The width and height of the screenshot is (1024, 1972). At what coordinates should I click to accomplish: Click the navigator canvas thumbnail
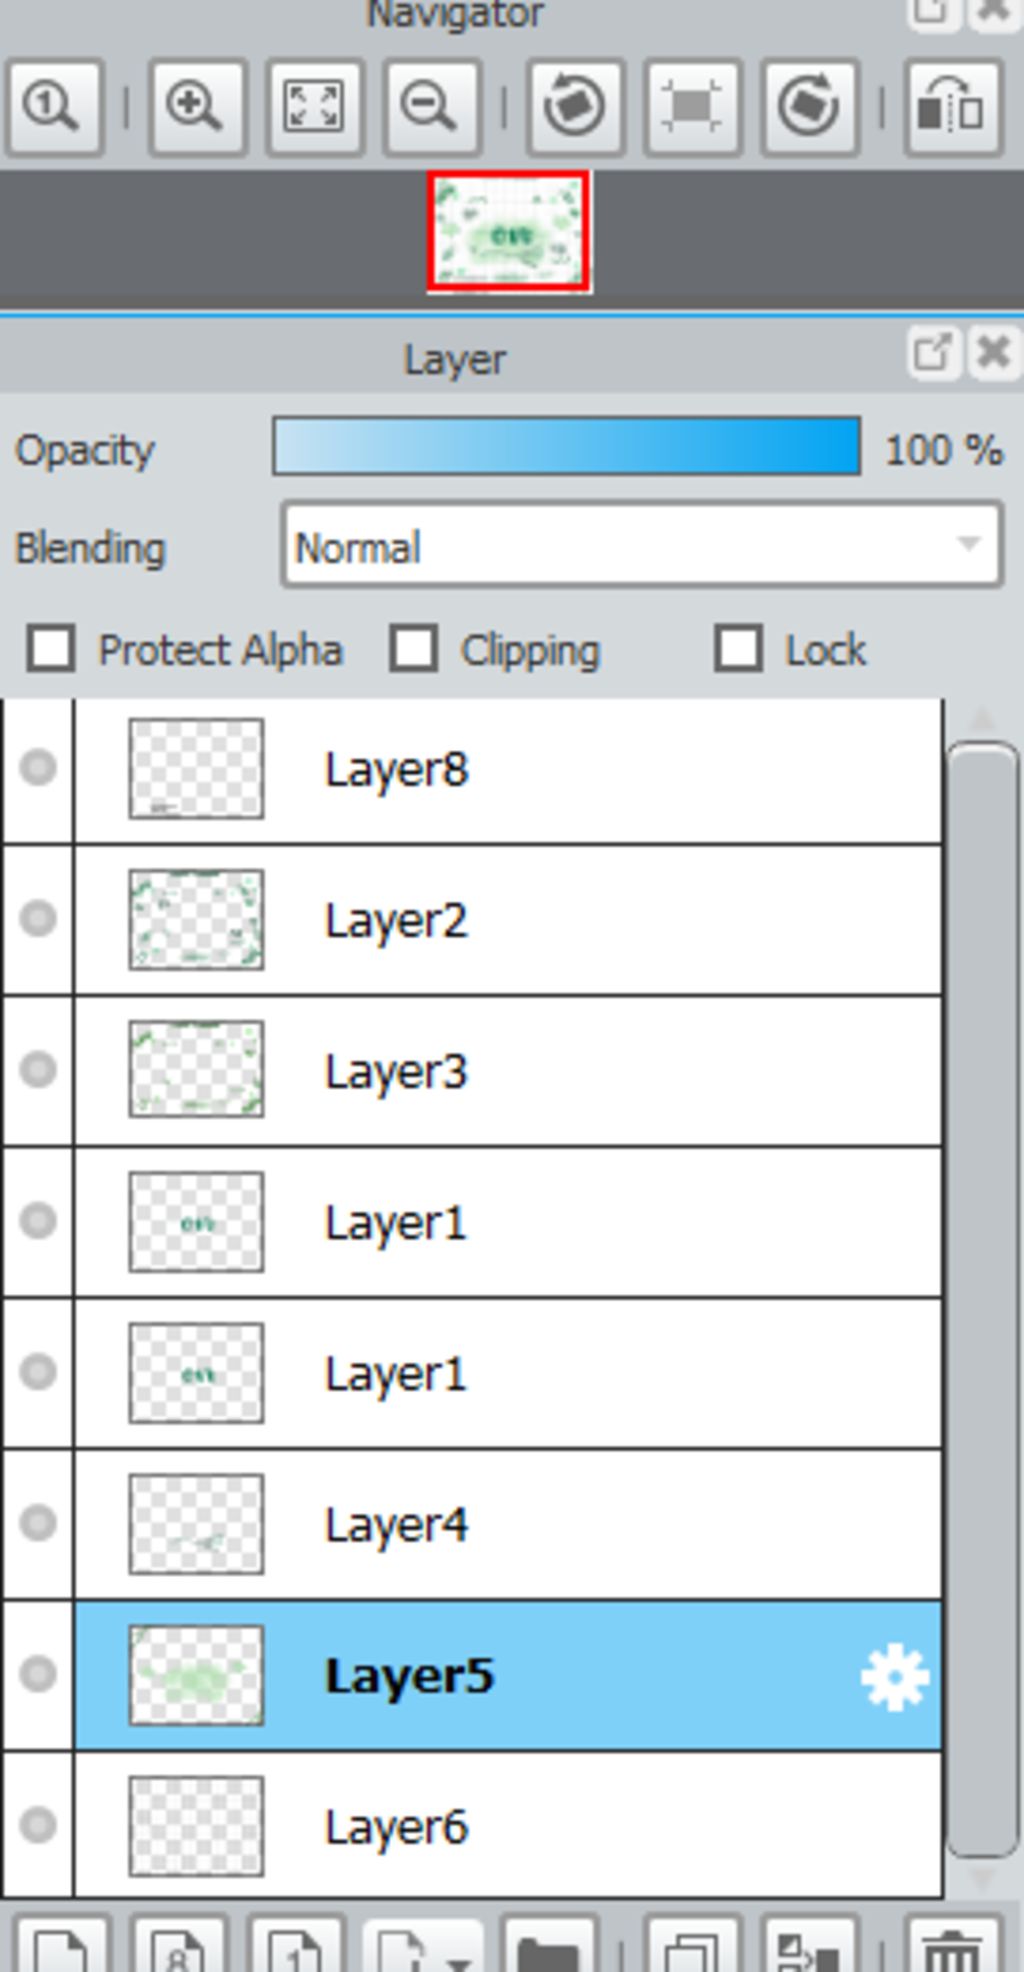click(x=509, y=233)
